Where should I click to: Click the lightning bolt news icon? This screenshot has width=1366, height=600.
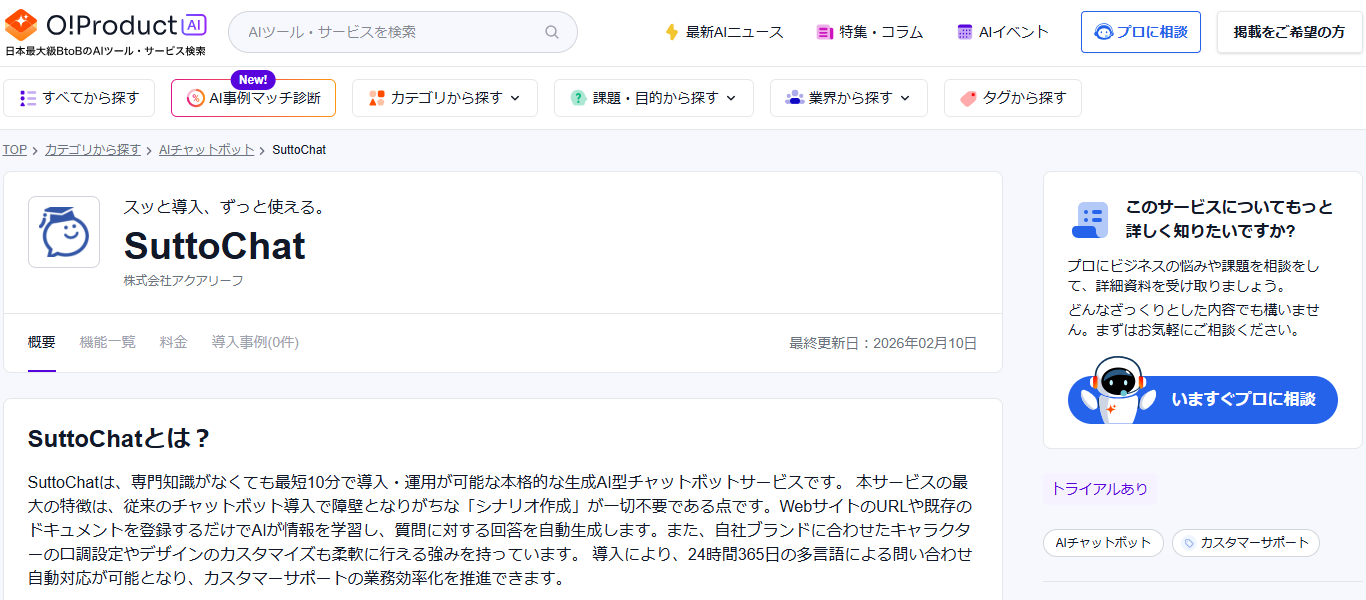672,32
